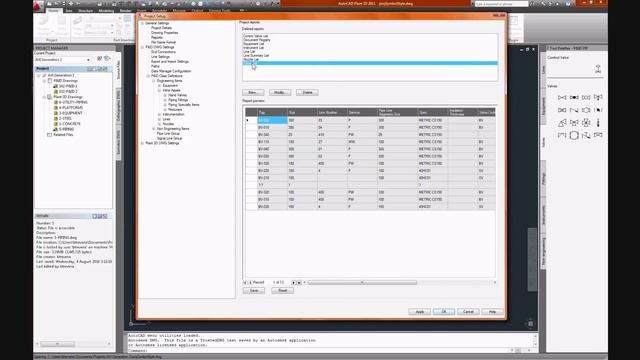640x360 pixels.
Task: Select Nozzle List report
Action: coord(251,60)
